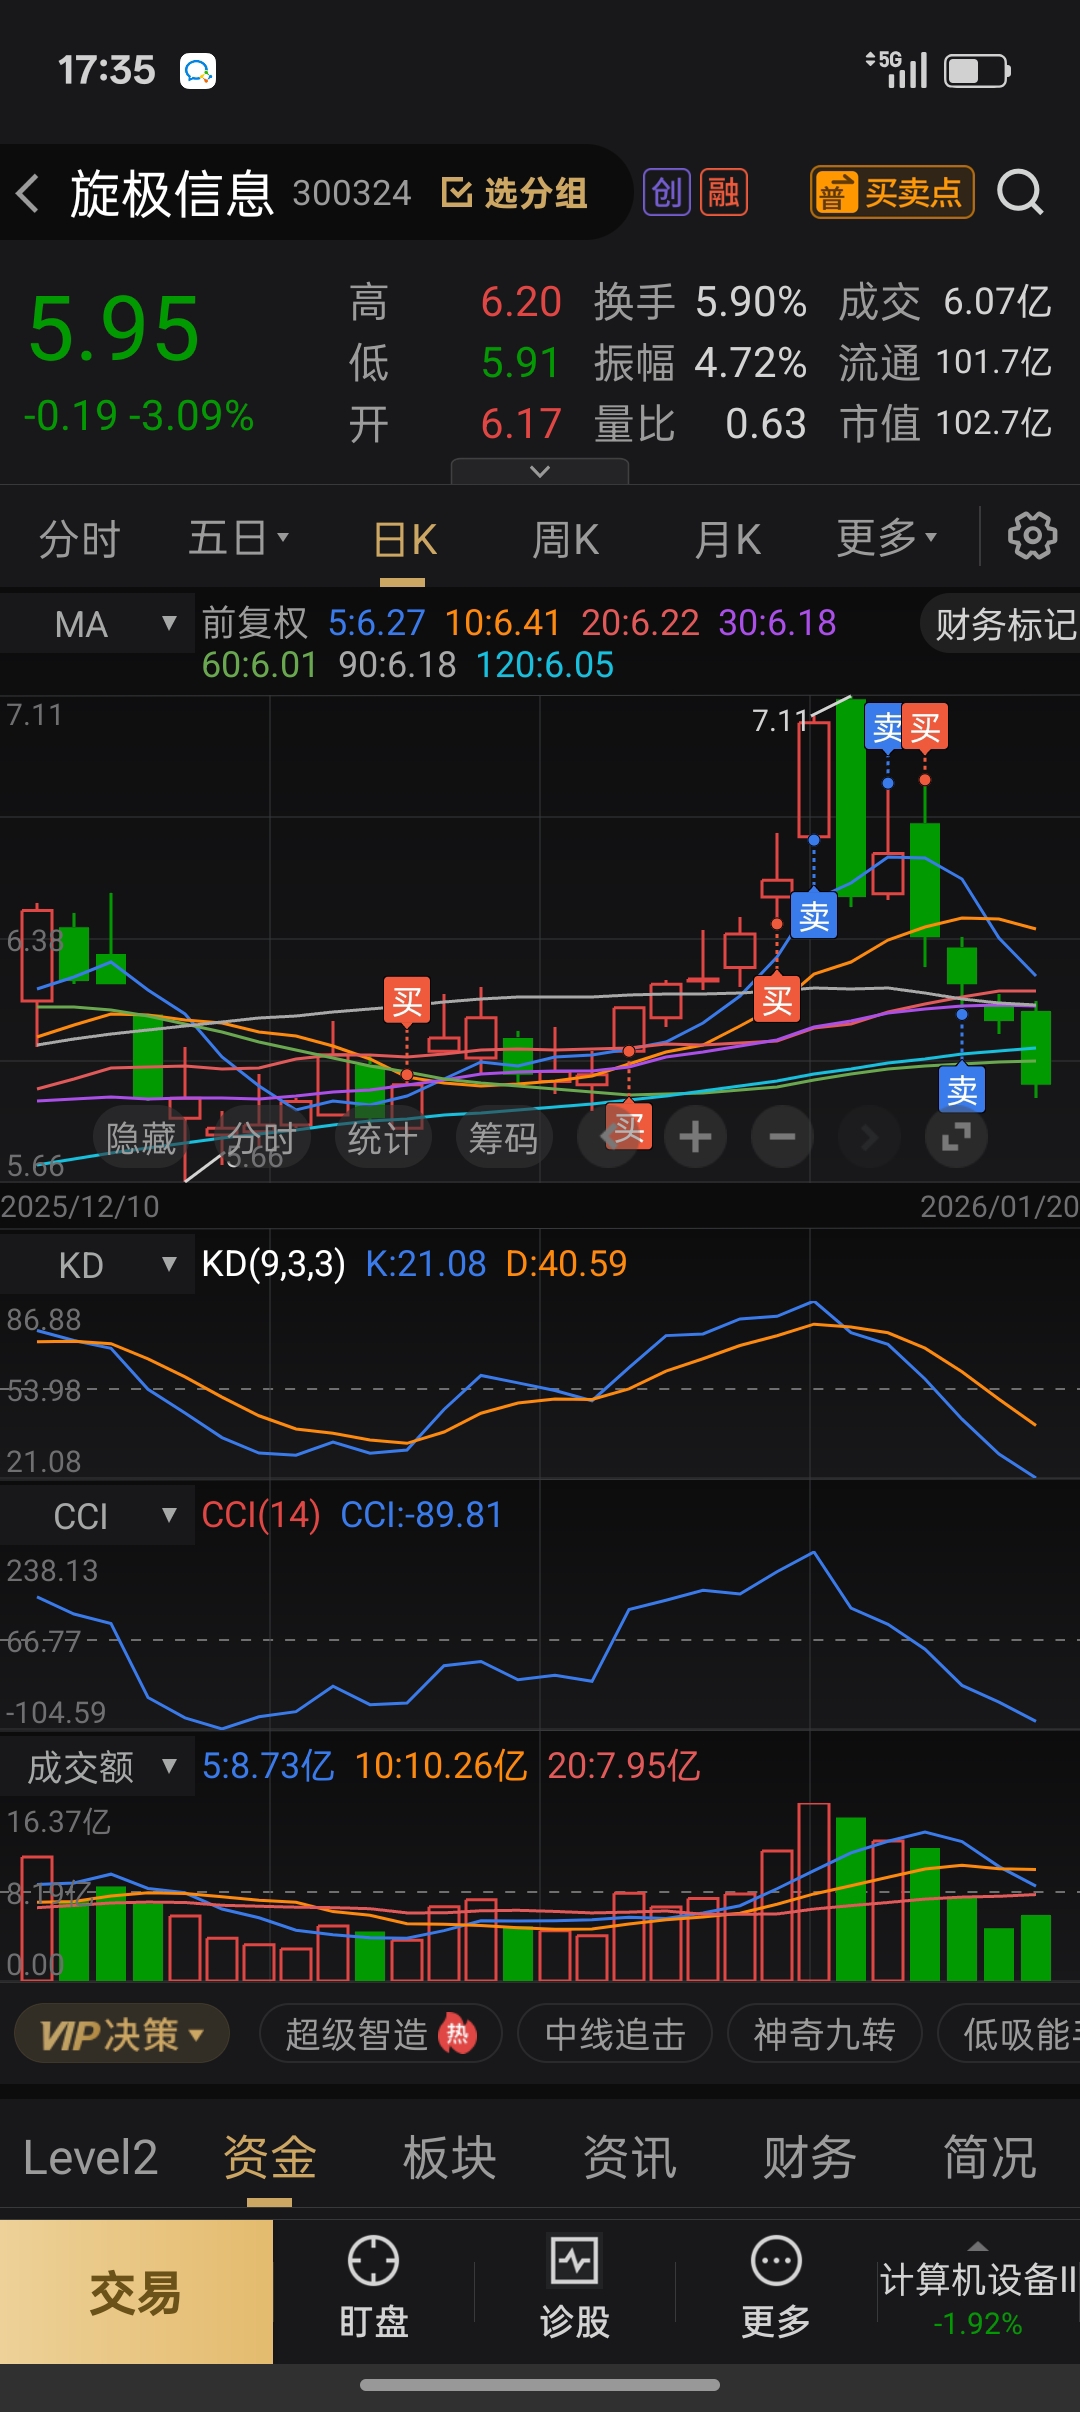
Task: Select the 月K tab
Action: click(x=728, y=540)
